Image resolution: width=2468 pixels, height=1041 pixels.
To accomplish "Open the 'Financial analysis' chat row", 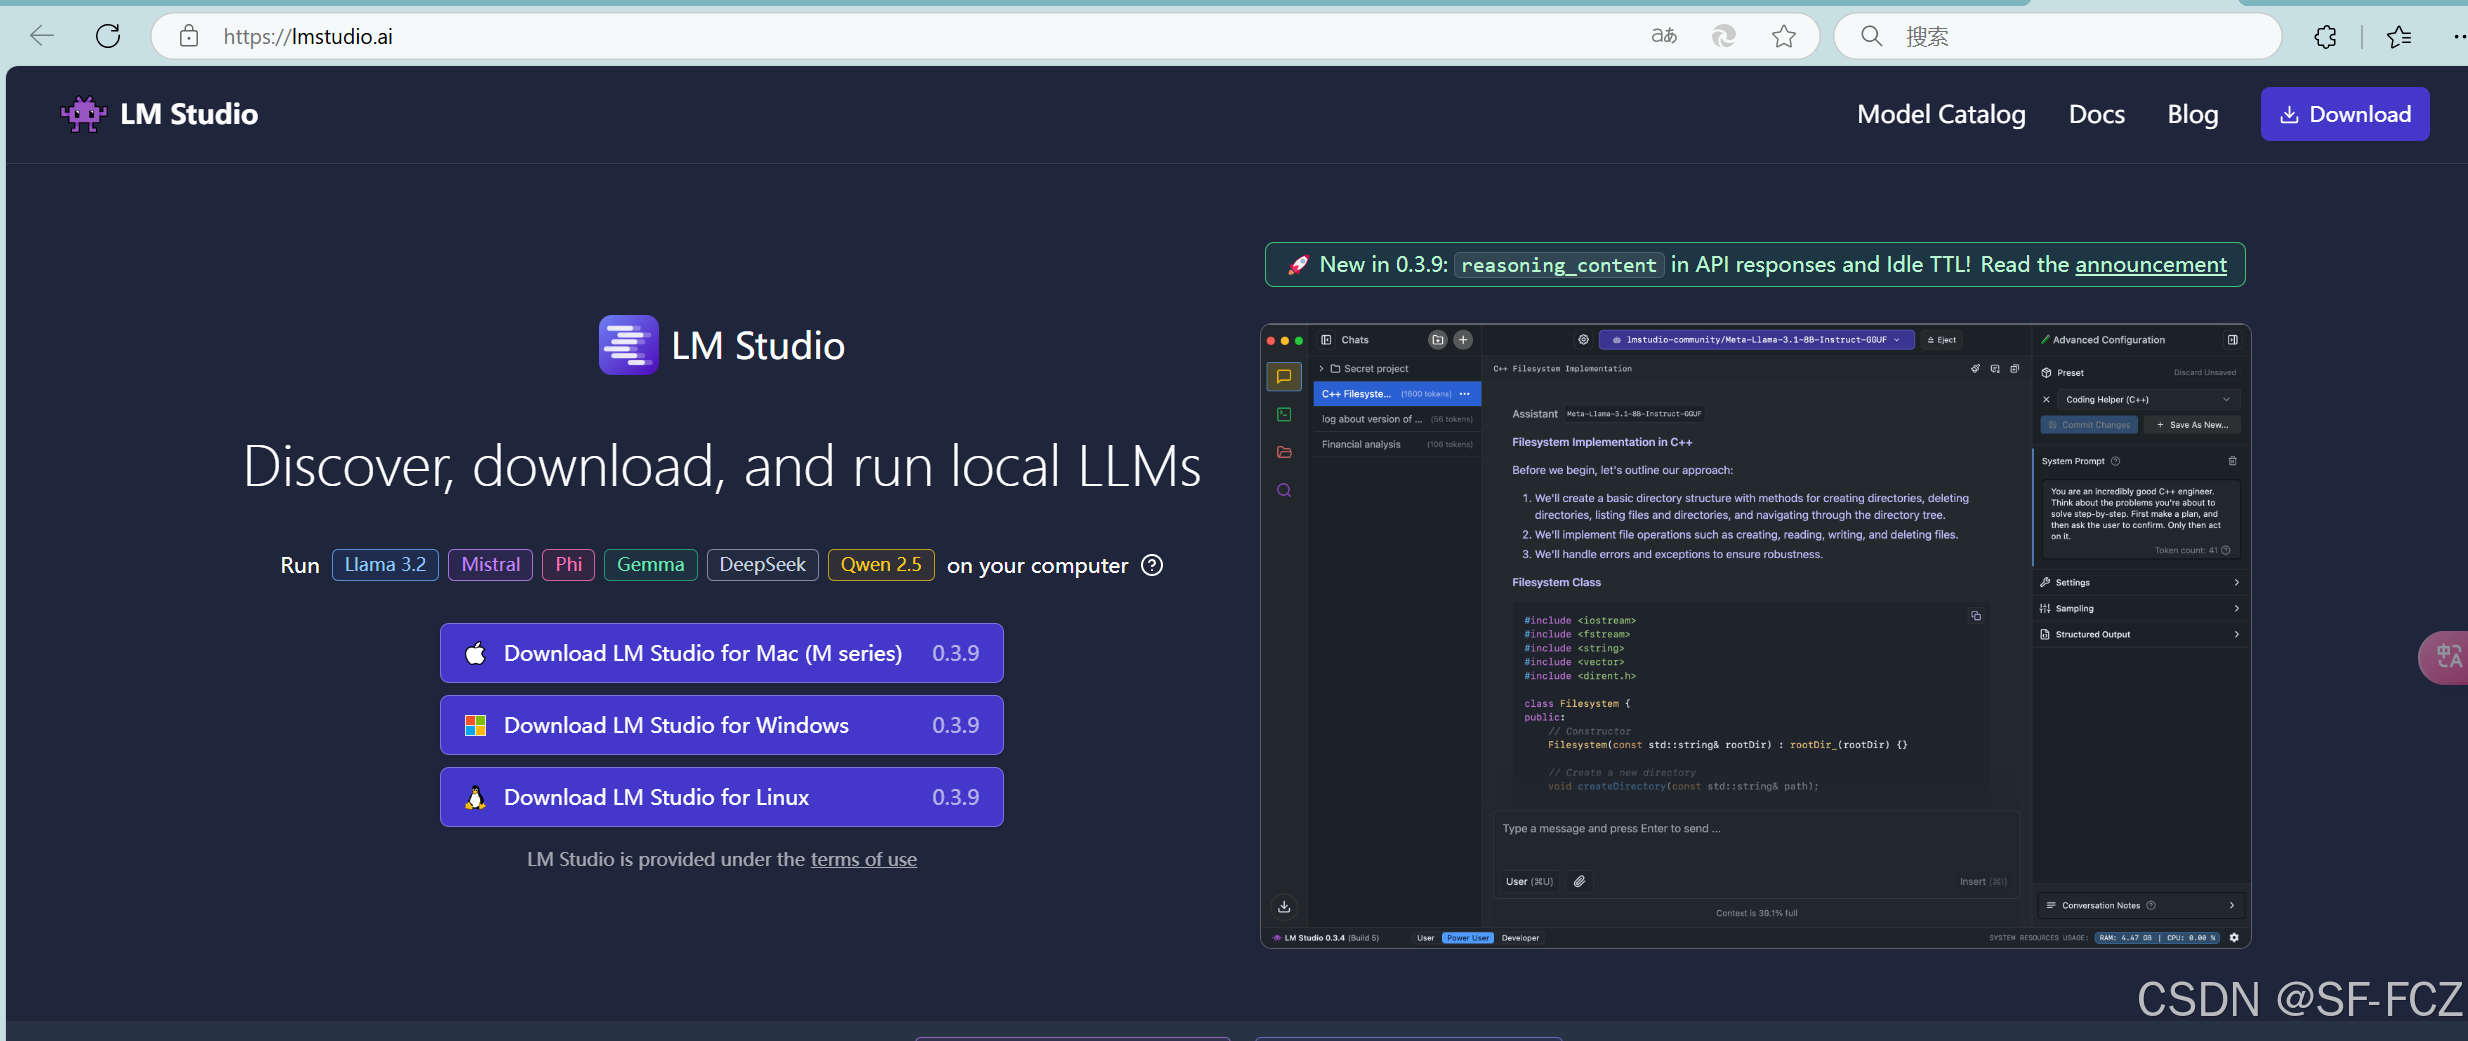I will (x=1397, y=444).
